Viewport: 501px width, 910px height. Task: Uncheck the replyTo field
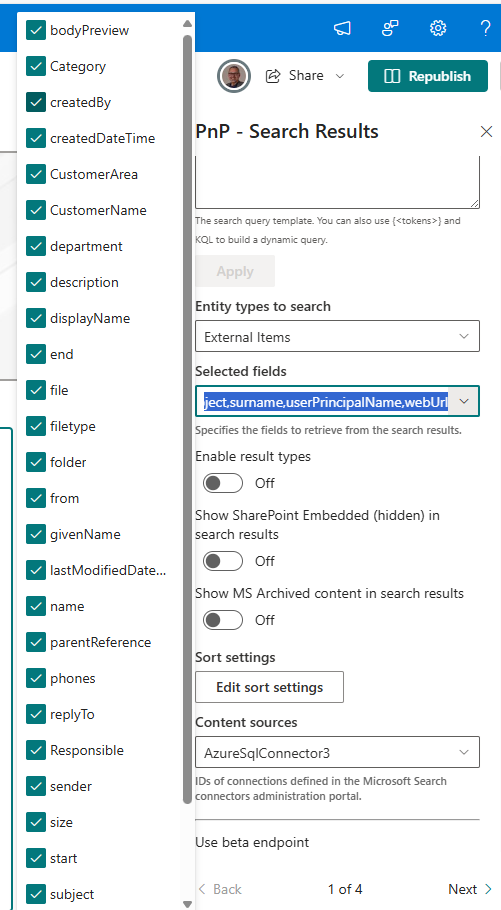pyautogui.click(x=36, y=714)
